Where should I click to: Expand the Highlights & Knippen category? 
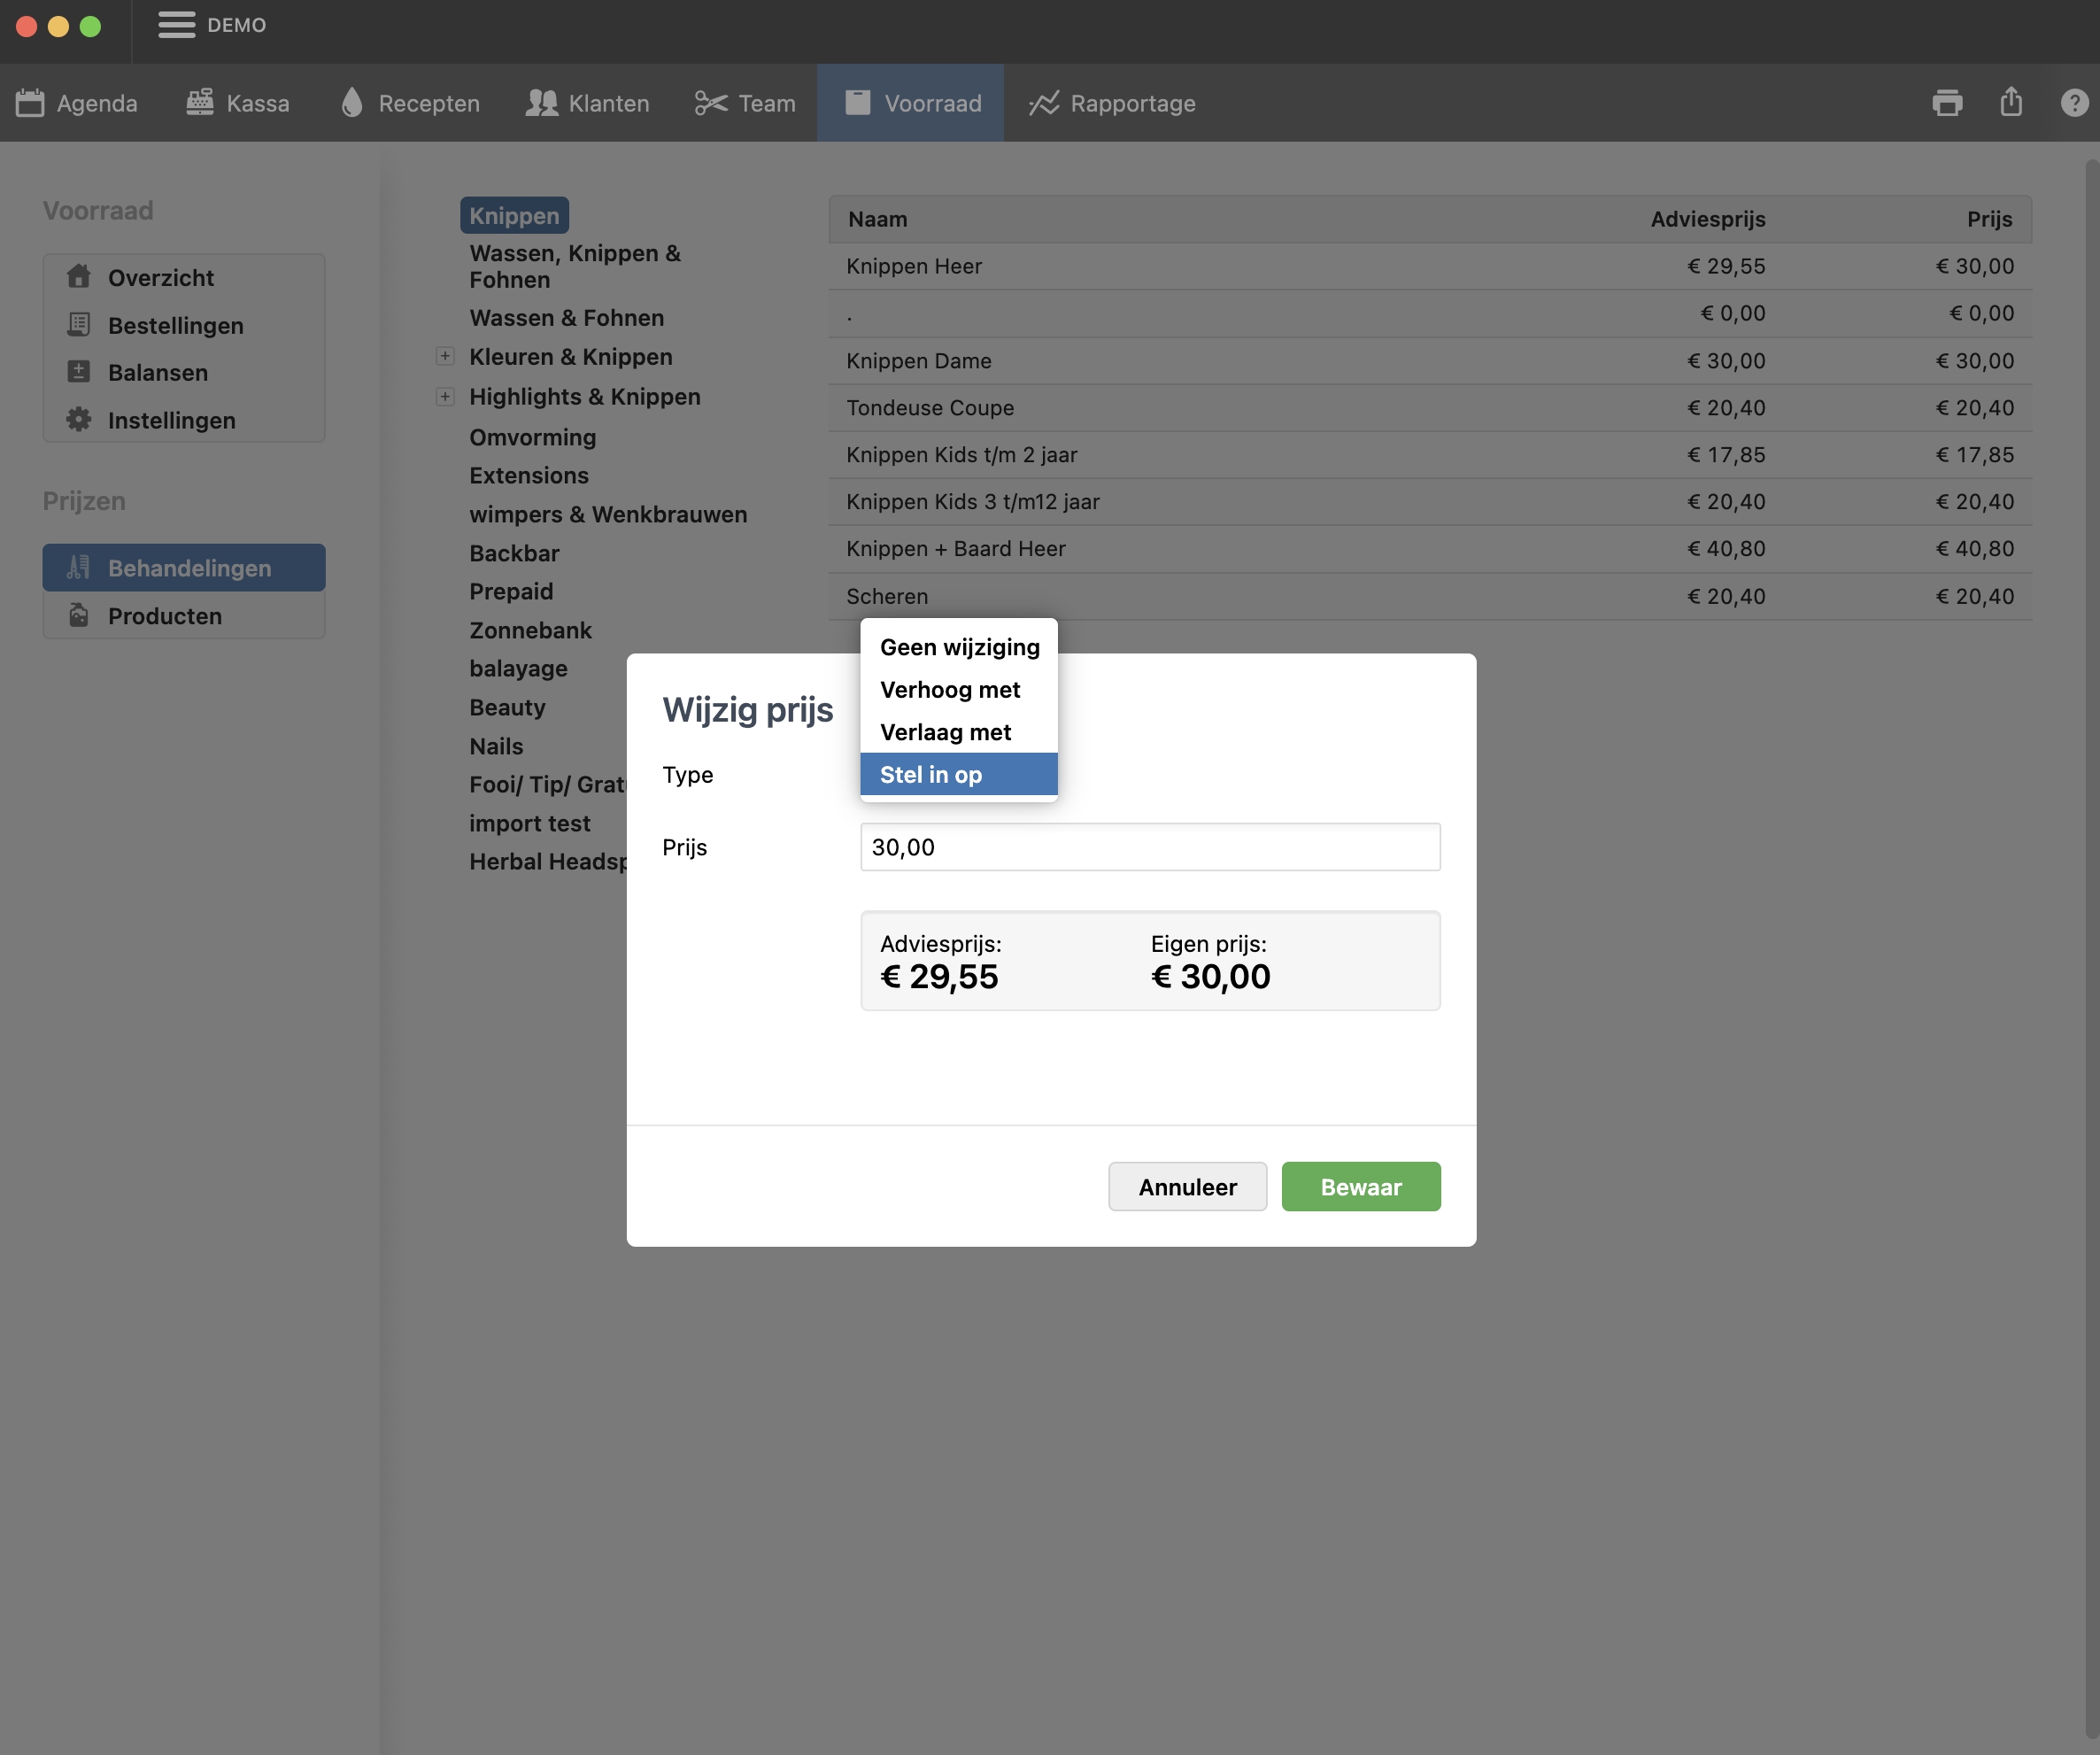click(445, 397)
